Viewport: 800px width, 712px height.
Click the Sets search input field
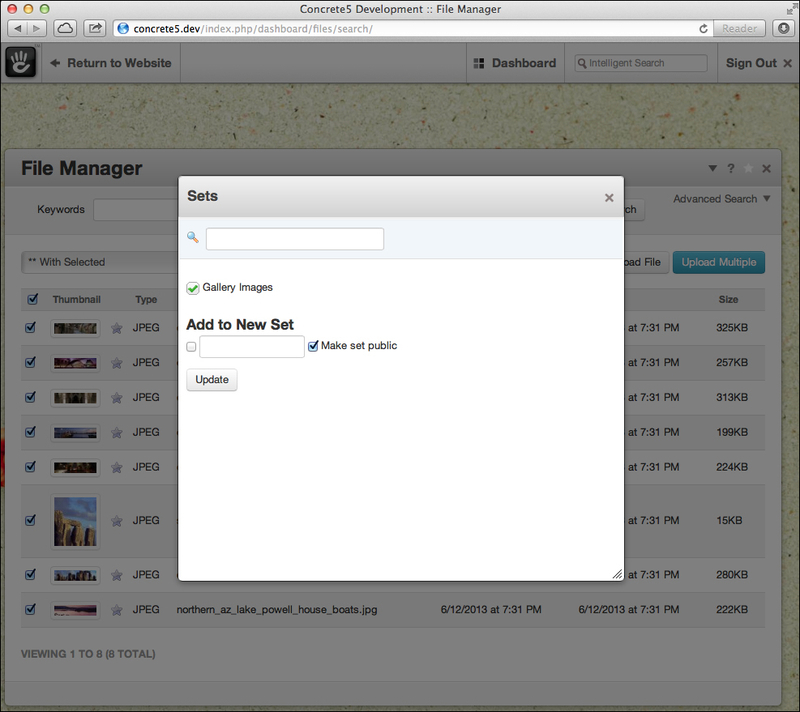[295, 239]
